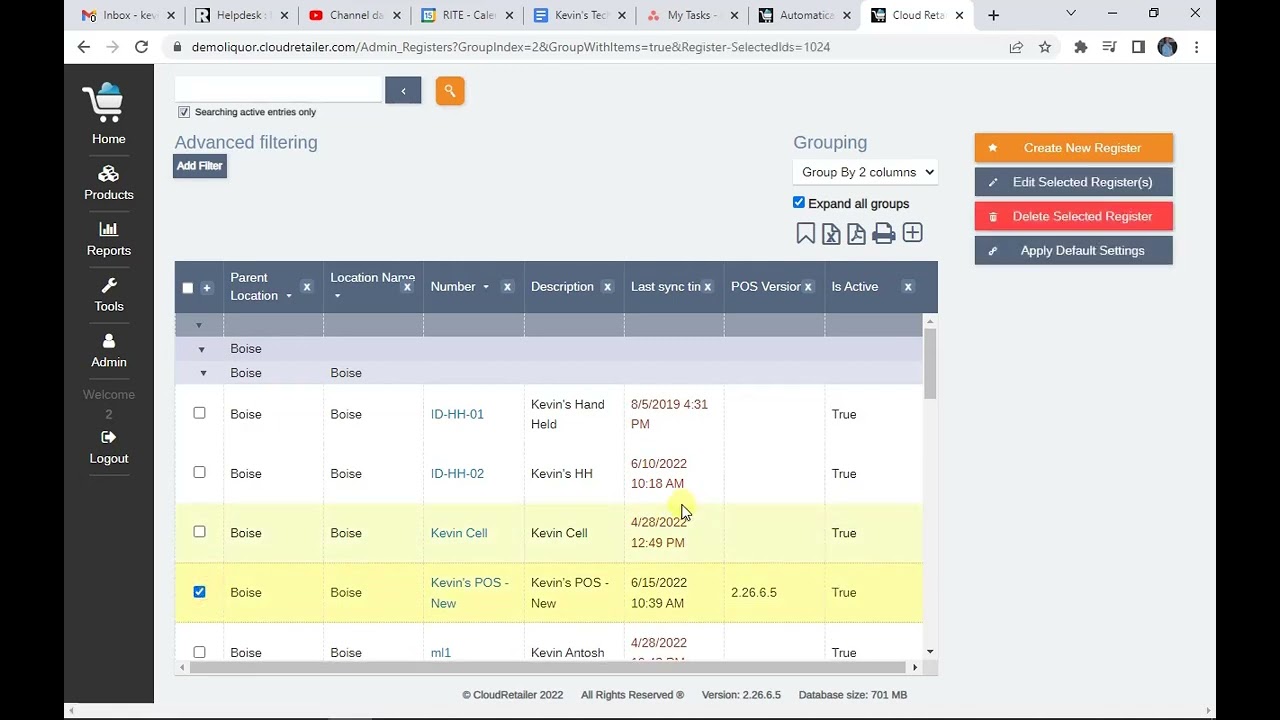Switch to the Channel dashboard YouTube tab
The image size is (1280, 720).
tap(354, 15)
